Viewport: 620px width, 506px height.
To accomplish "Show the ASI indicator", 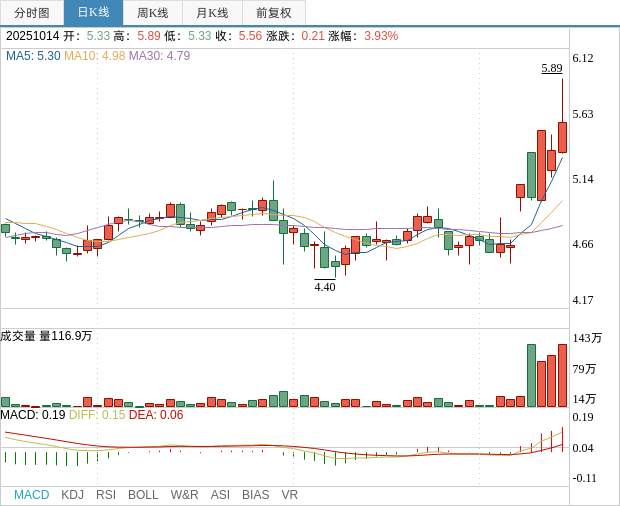I will click(220, 495).
